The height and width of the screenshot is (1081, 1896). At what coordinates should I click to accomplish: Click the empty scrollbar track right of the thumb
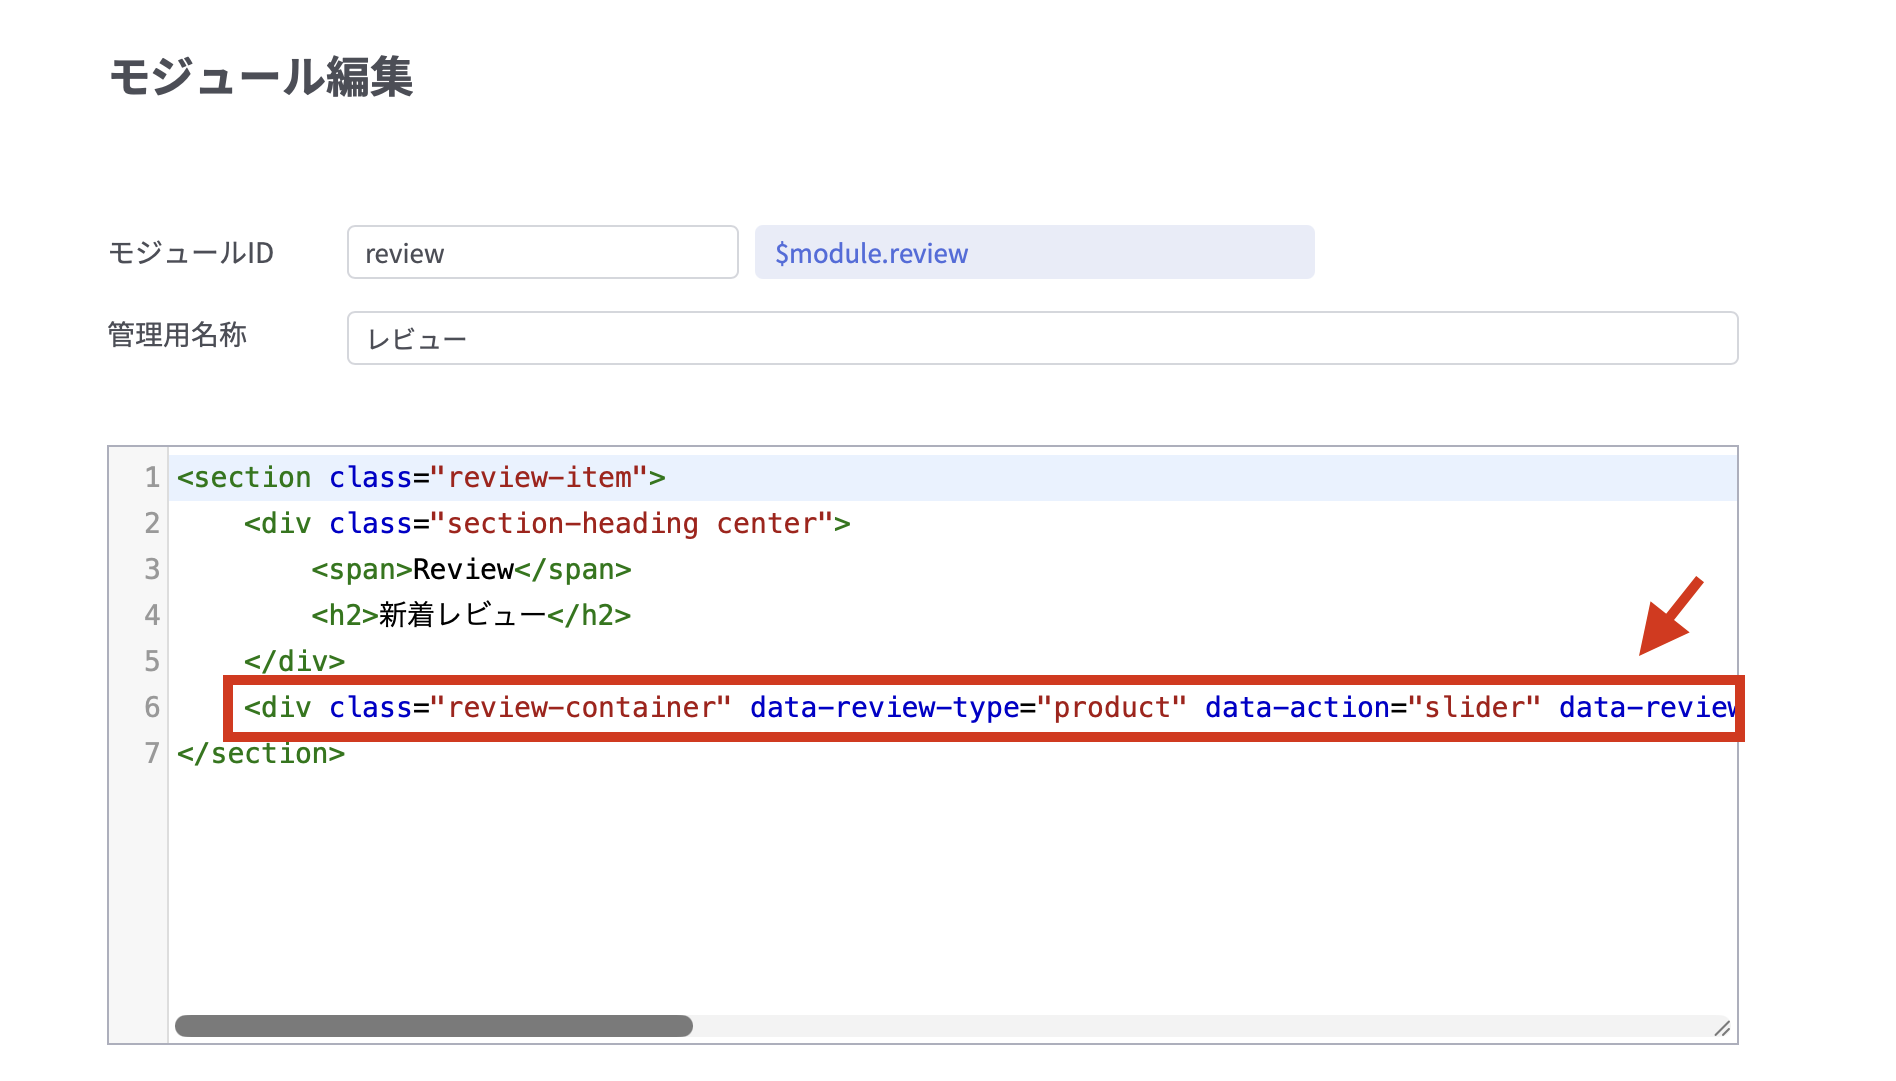pos(1200,1026)
